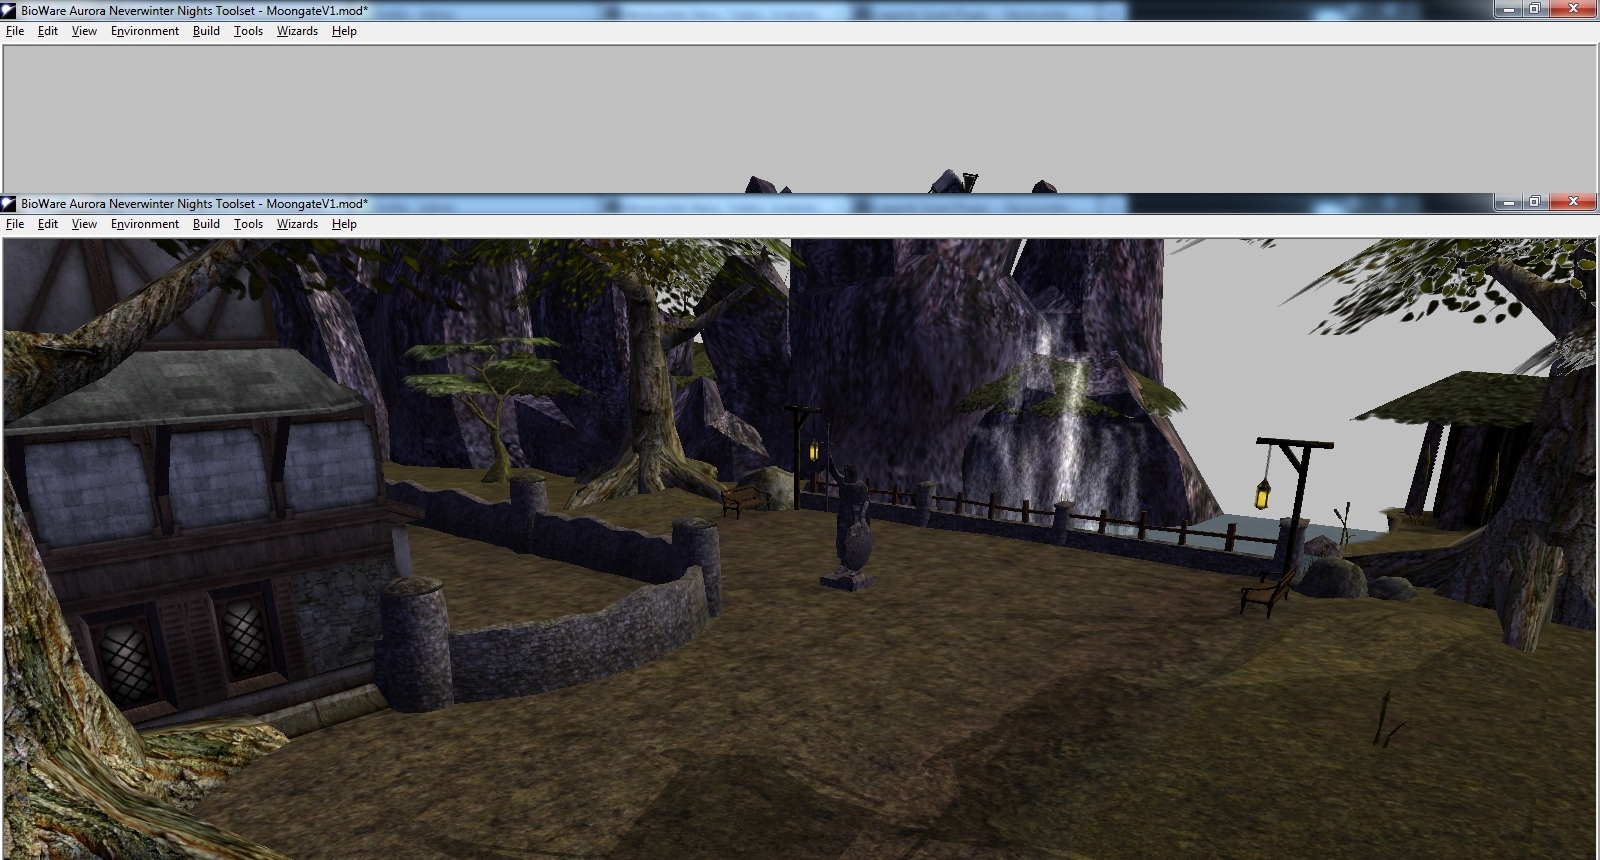Restore the lower toolset window size
Viewport: 1600px width, 860px height.
click(x=1535, y=202)
